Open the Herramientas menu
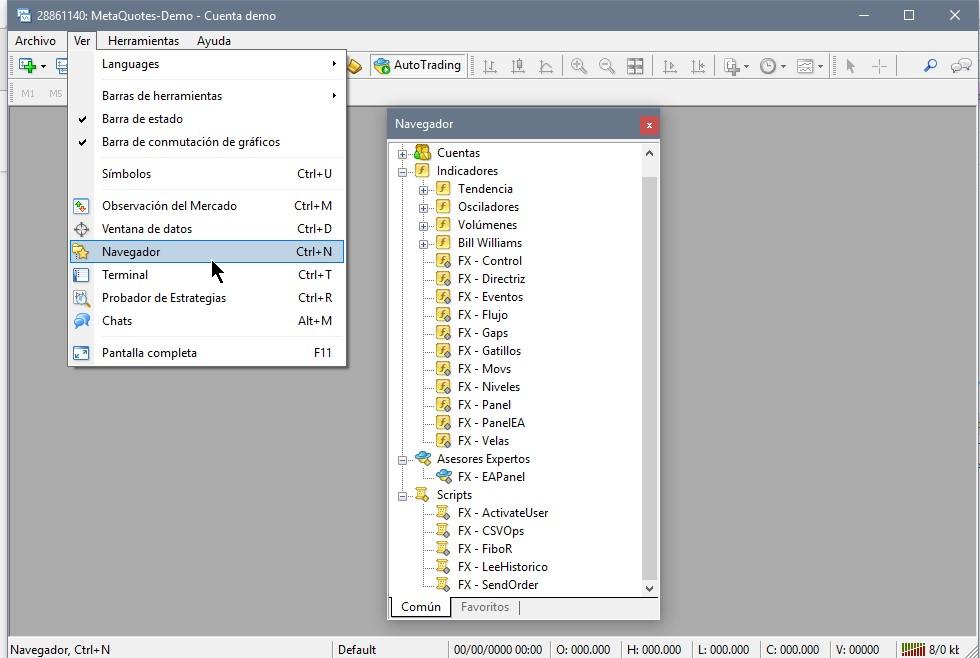Screen dimensions: 980x658 pos(143,41)
